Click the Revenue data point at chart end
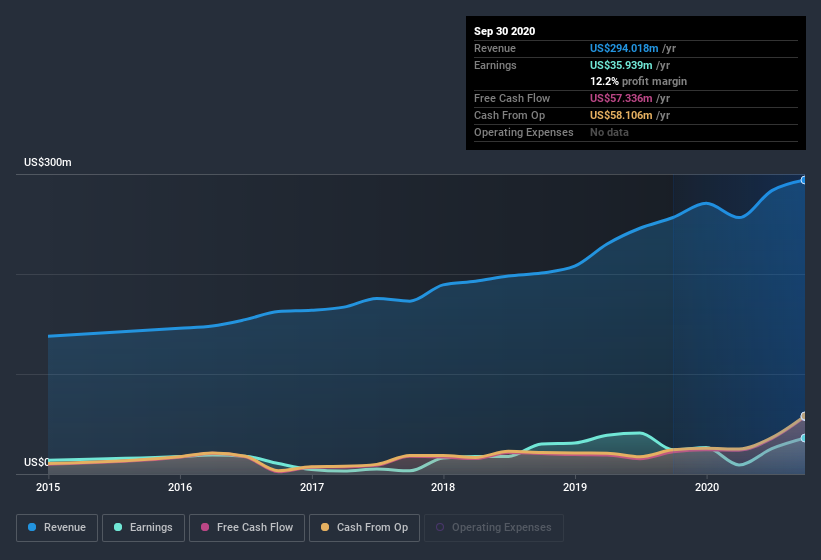 [x=804, y=180]
